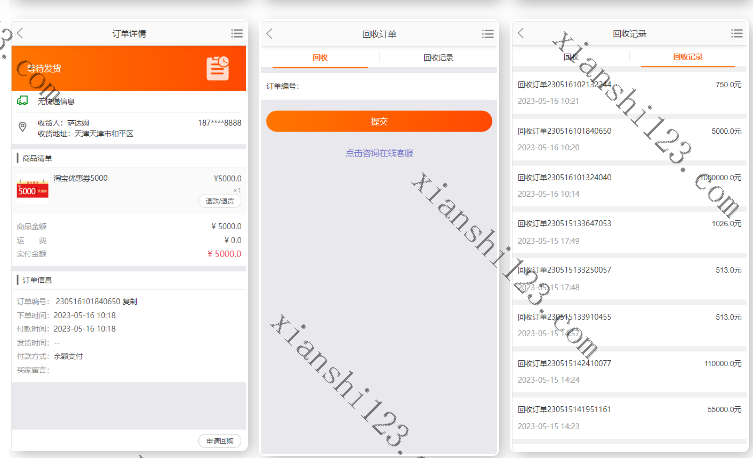
Task: Open the list menu on 订单详情 screen
Action: coord(237,33)
